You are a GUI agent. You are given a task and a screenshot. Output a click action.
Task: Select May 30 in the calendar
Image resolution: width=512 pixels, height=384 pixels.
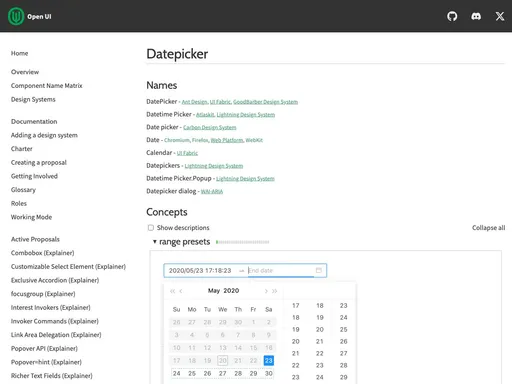coord(269,373)
